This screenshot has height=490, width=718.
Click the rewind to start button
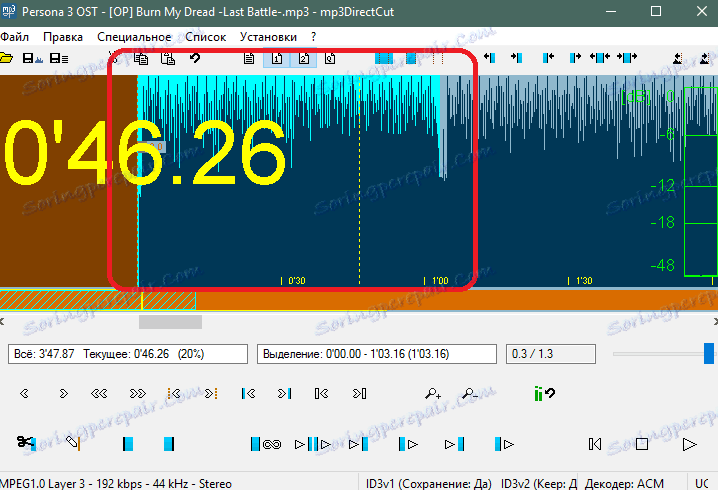click(595, 444)
